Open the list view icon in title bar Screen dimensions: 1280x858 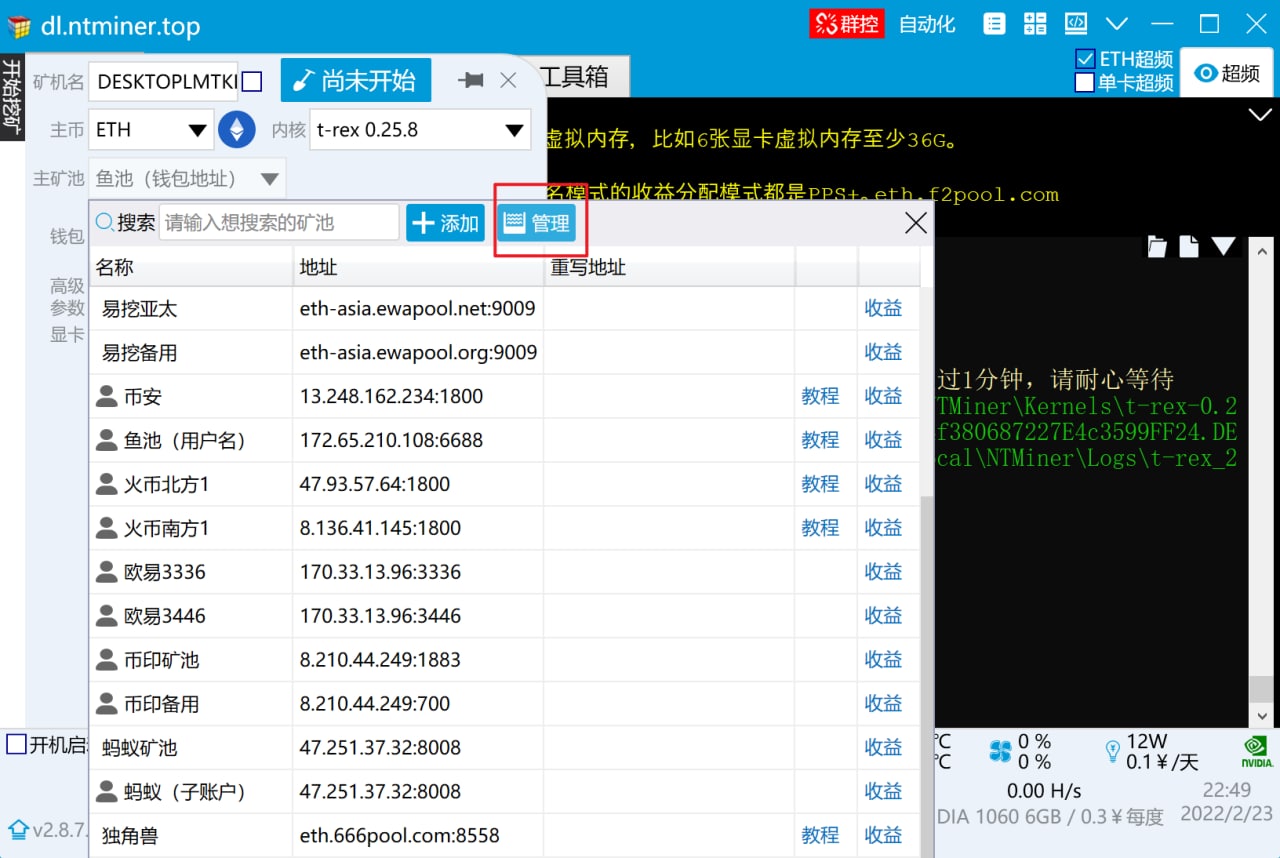pos(993,24)
